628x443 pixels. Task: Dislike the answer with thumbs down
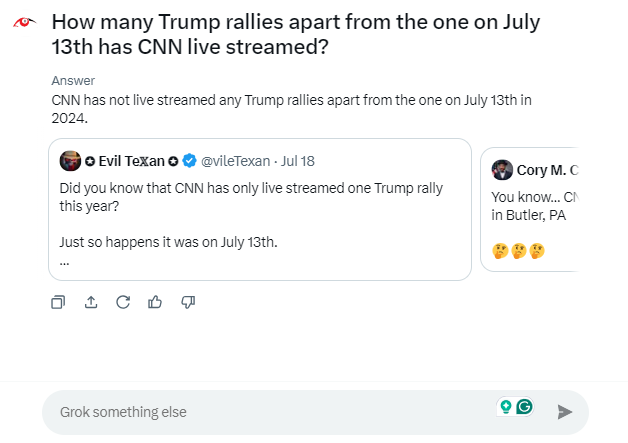tap(187, 301)
